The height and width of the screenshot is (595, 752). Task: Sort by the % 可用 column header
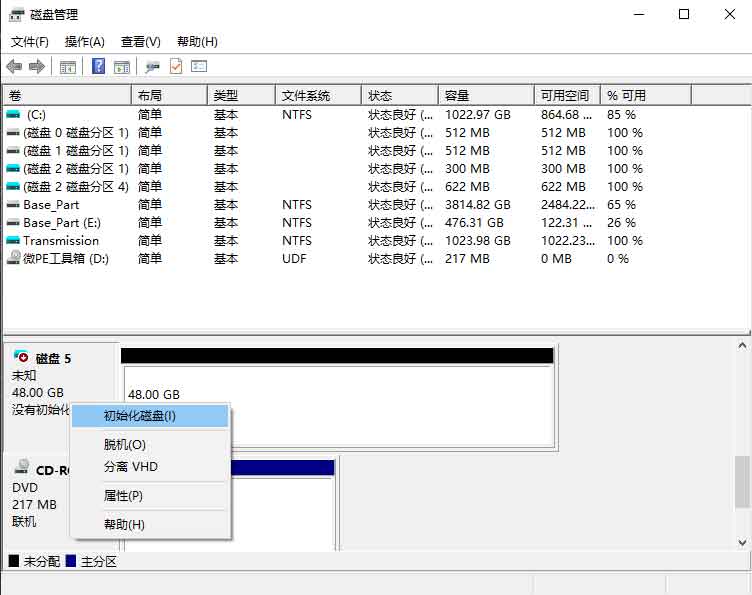click(646, 95)
